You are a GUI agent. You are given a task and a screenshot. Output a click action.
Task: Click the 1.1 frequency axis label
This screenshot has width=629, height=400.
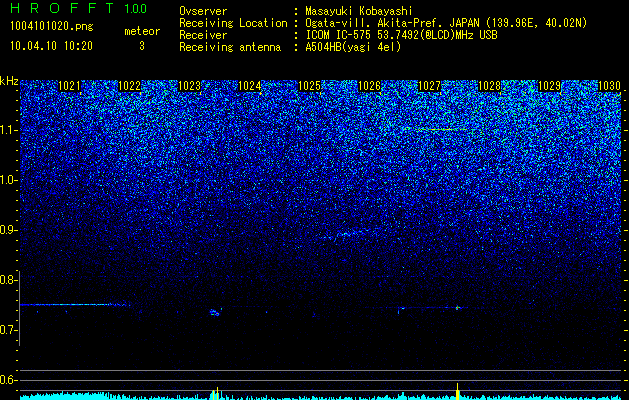(x=8, y=130)
